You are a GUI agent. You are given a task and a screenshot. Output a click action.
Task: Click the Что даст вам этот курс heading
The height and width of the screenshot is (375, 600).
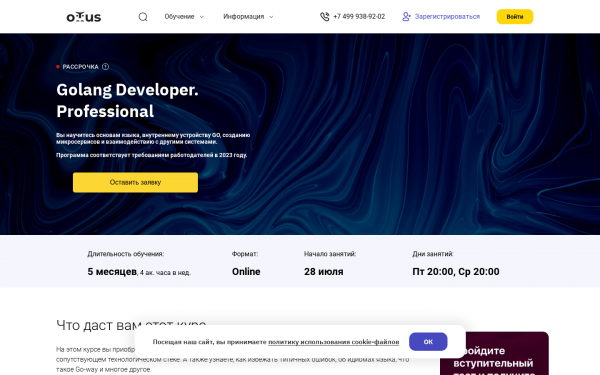pos(131,325)
